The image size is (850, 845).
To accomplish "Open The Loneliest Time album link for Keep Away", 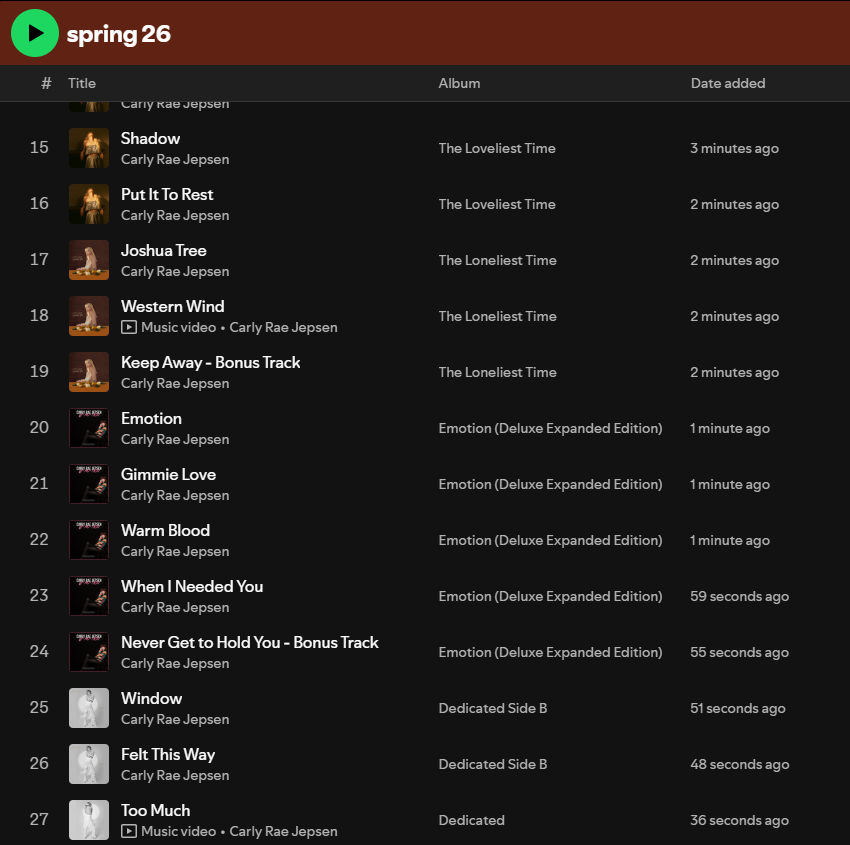I will (x=497, y=372).
